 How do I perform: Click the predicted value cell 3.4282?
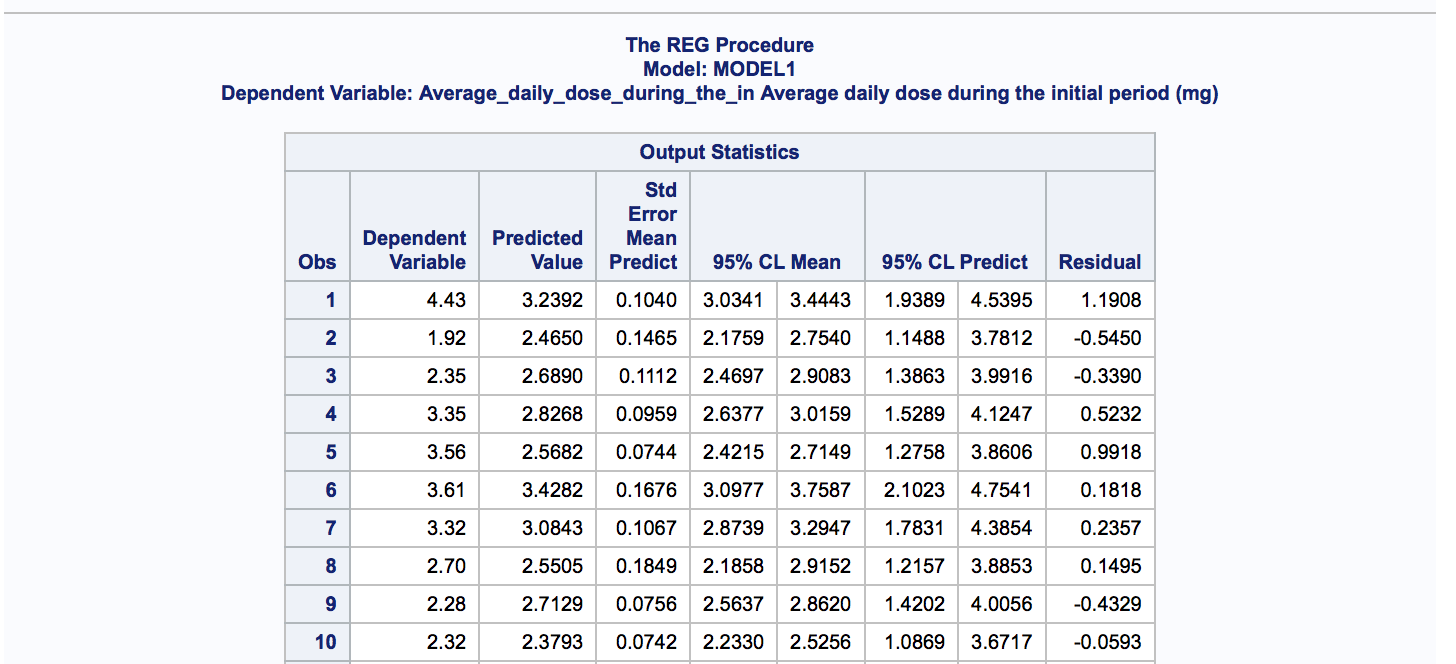point(552,490)
